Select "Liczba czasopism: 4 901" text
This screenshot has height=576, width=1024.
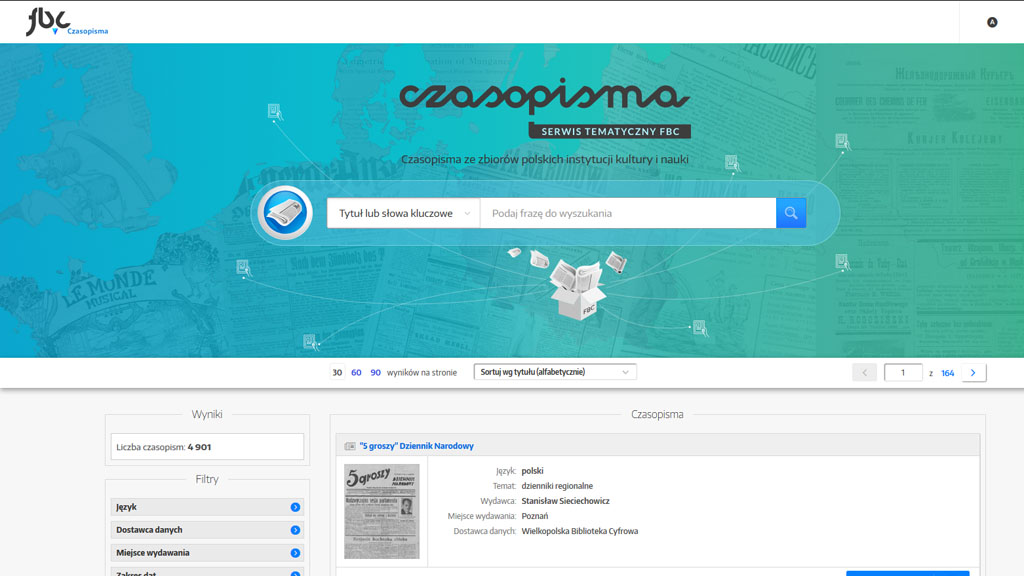pos(163,447)
